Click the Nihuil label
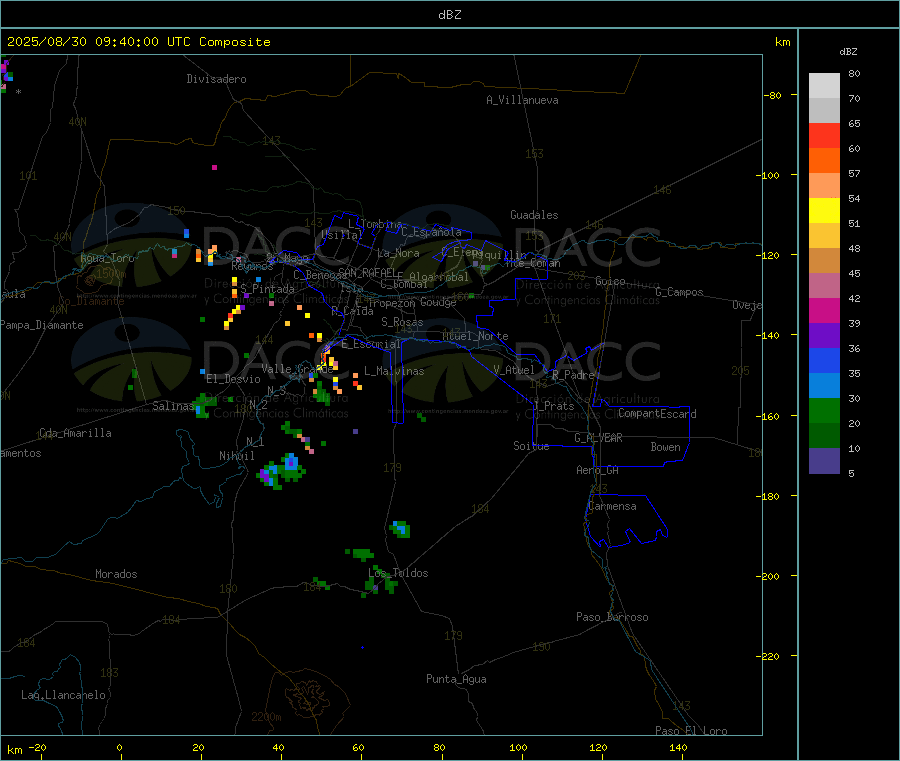The image size is (900, 761). point(237,456)
